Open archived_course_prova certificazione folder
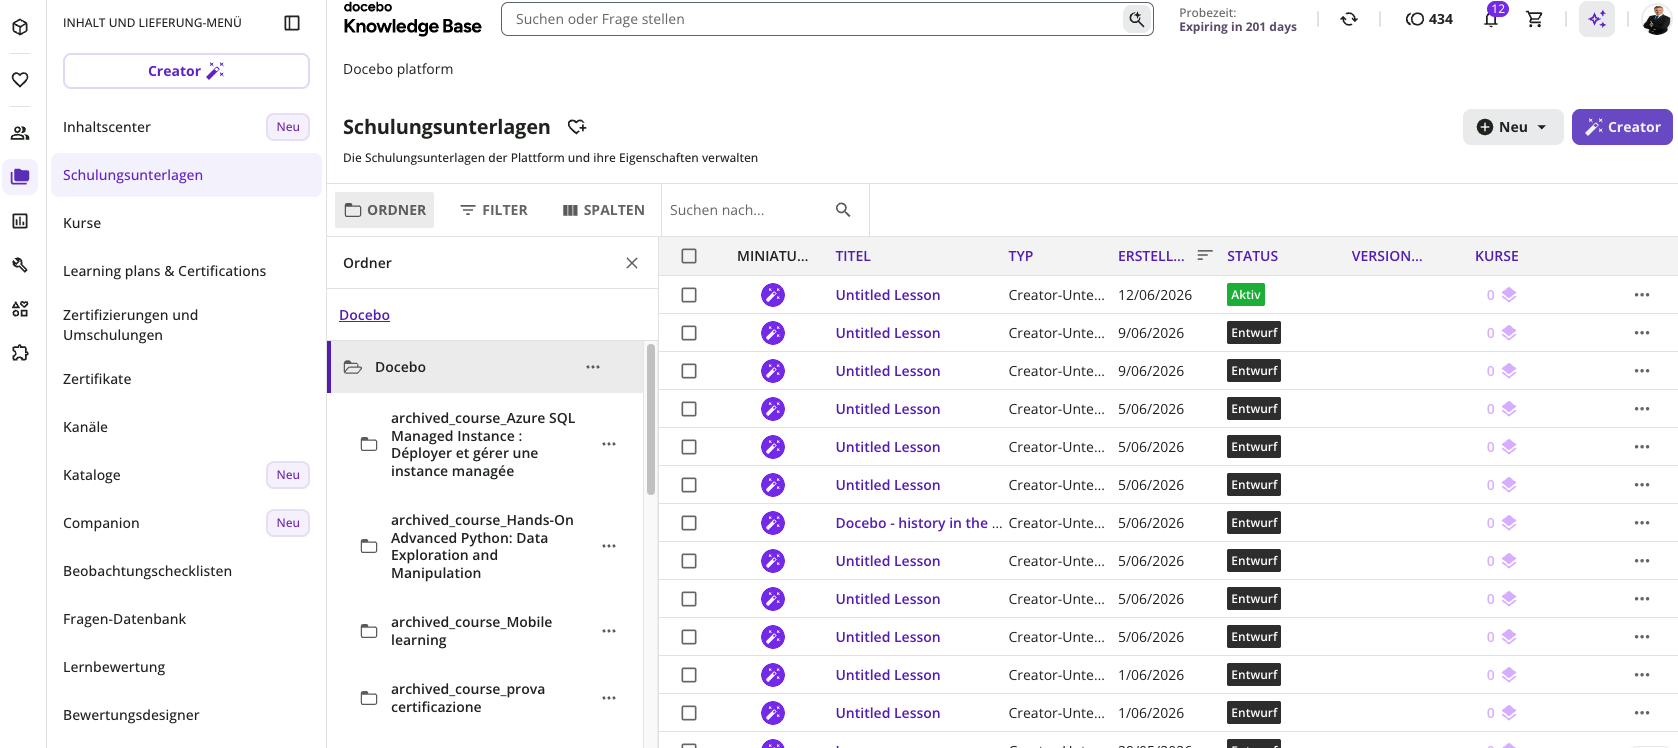 pos(468,698)
